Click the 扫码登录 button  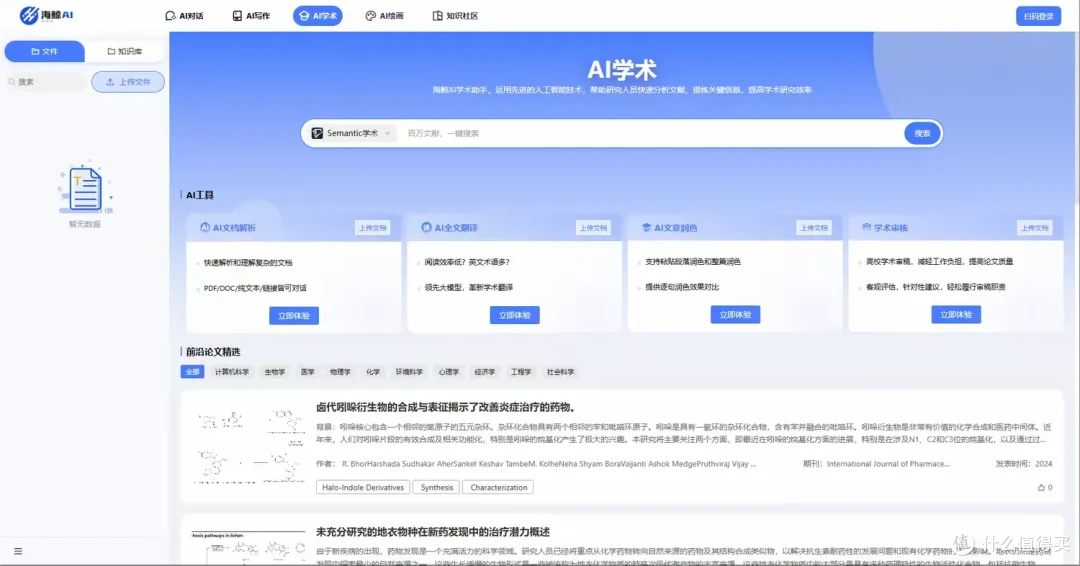coord(1038,16)
